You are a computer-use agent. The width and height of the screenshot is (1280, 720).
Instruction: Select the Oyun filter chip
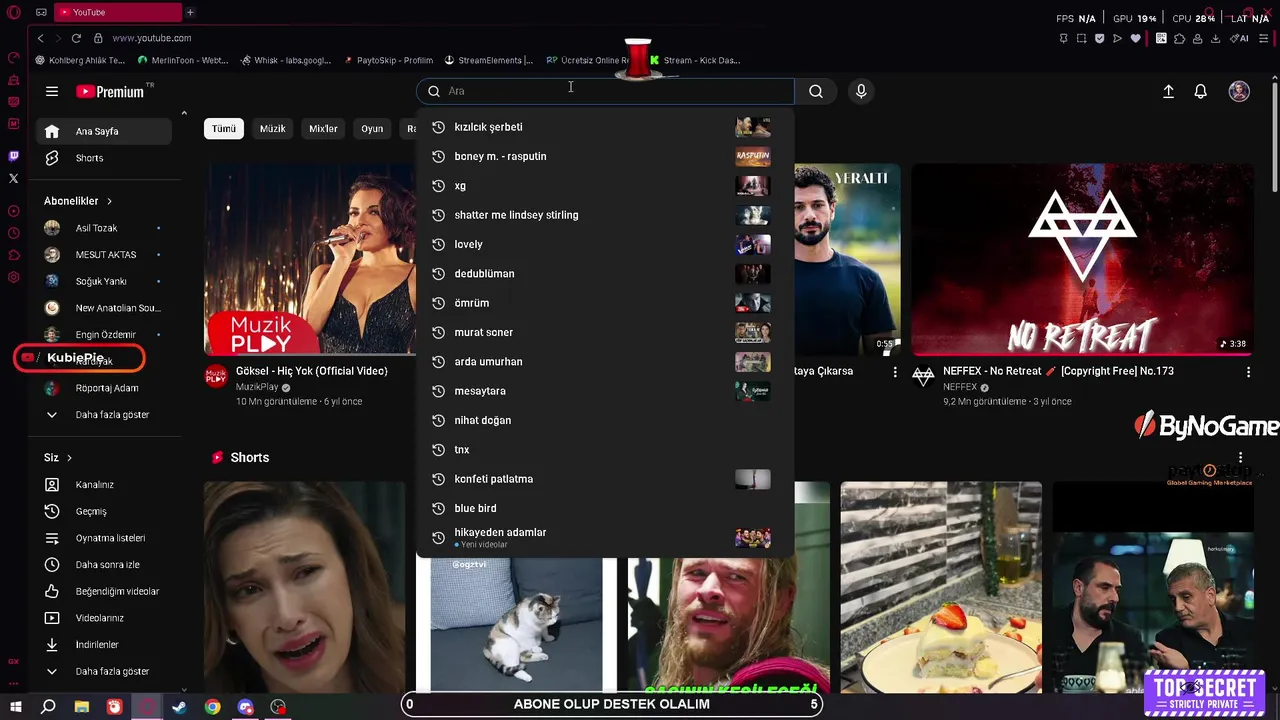(372, 129)
